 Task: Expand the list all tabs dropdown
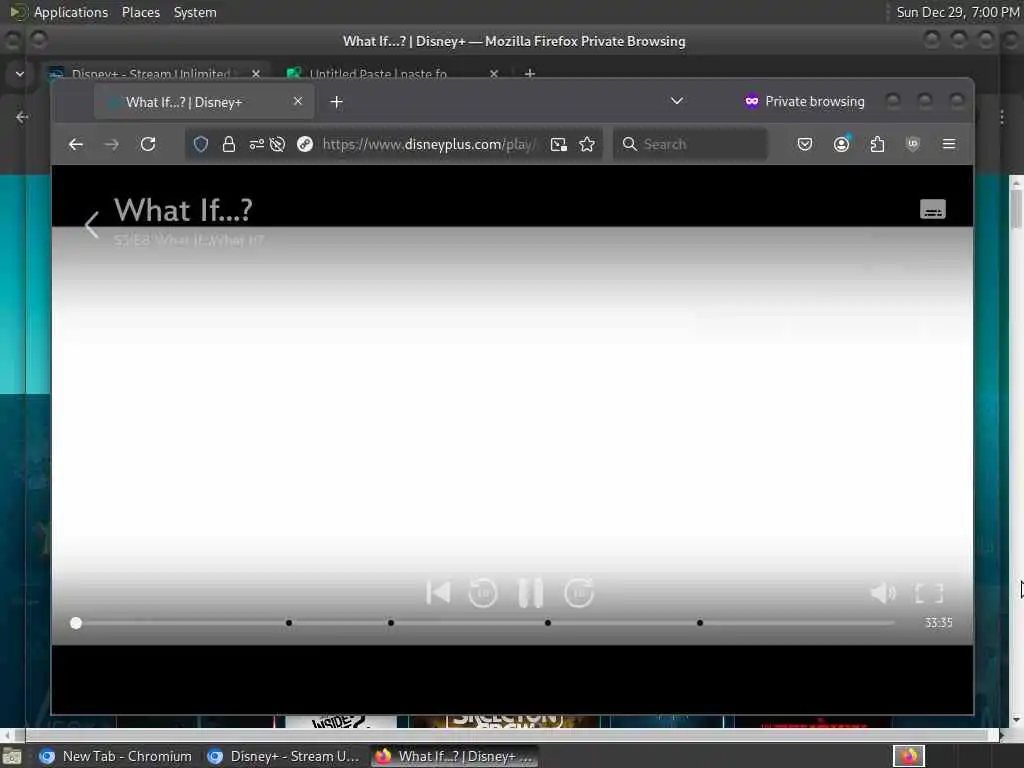coord(677,101)
